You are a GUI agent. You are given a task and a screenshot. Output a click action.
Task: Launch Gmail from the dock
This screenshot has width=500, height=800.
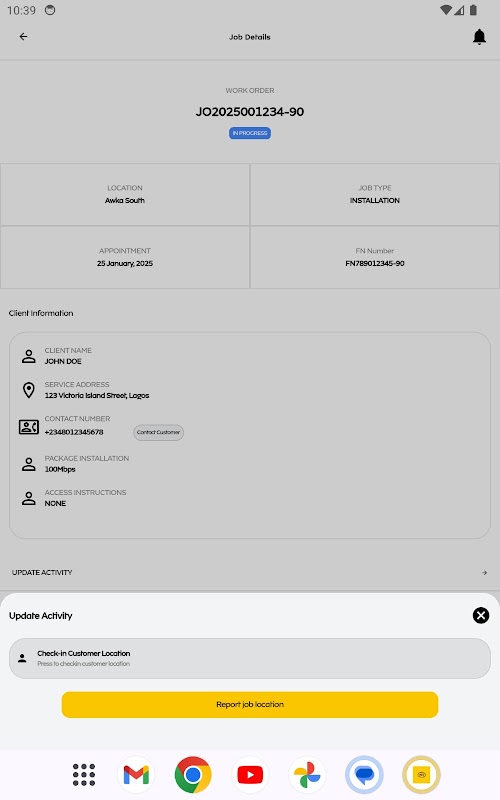click(x=136, y=774)
